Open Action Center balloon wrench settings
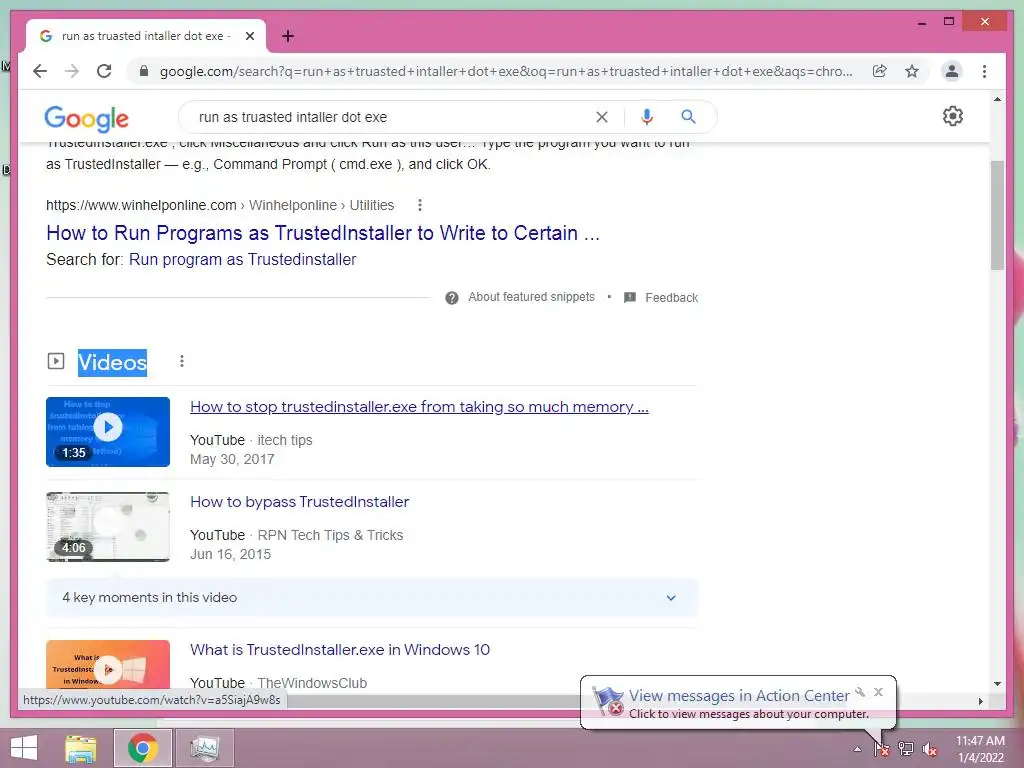The image size is (1024, 768). pos(861,692)
